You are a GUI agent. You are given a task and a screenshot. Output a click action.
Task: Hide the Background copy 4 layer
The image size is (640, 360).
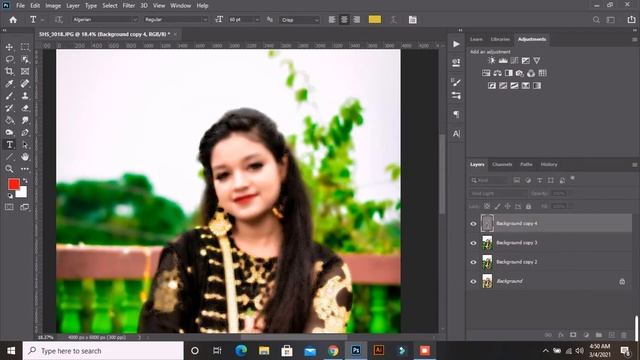pyautogui.click(x=473, y=224)
